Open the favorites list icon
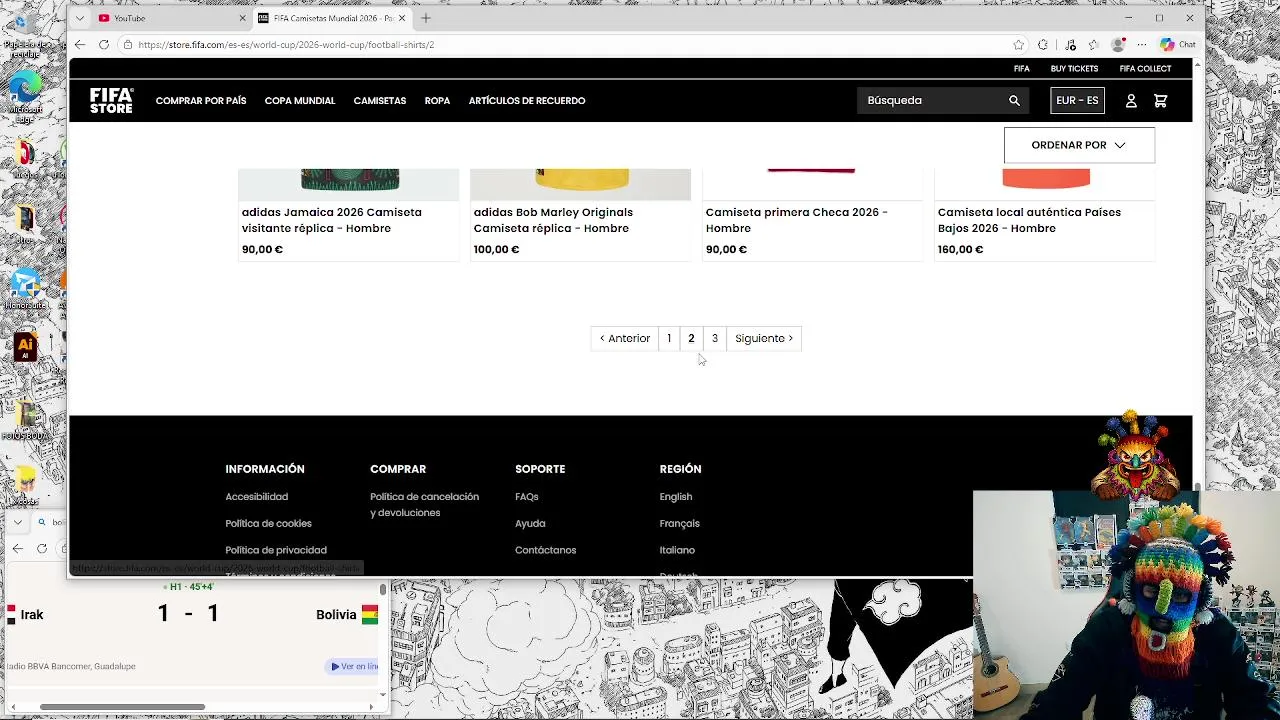Viewport: 1280px width, 720px height. (x=1093, y=44)
